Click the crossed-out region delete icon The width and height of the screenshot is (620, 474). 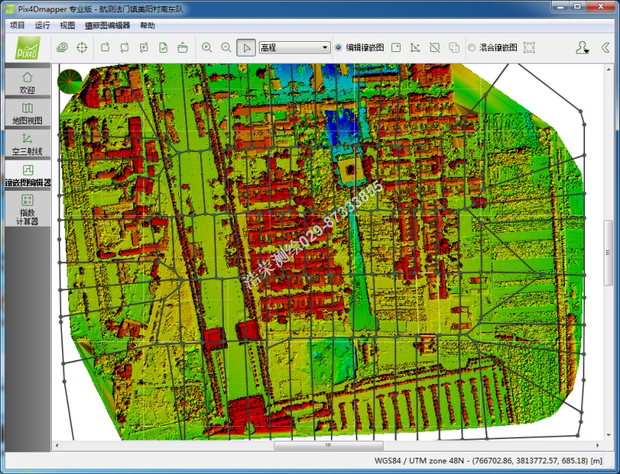[x=435, y=48]
